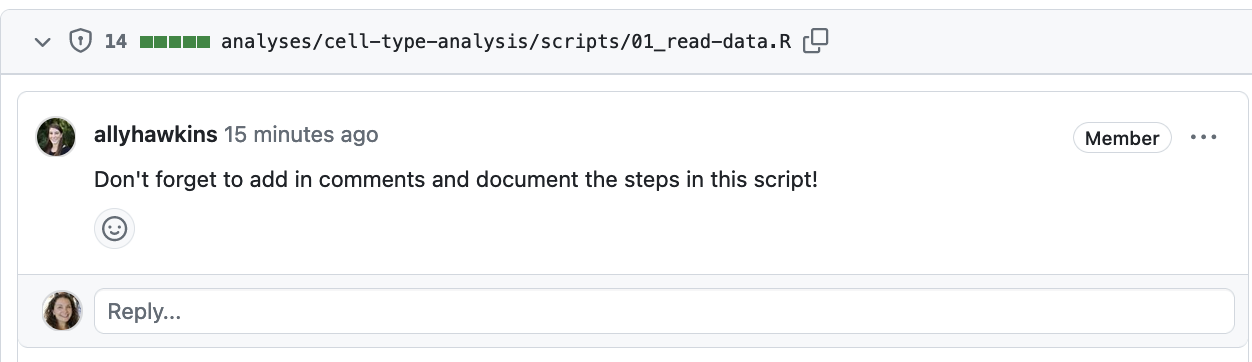Select the comment text about documenting steps
1252x362 pixels.
pos(456,181)
